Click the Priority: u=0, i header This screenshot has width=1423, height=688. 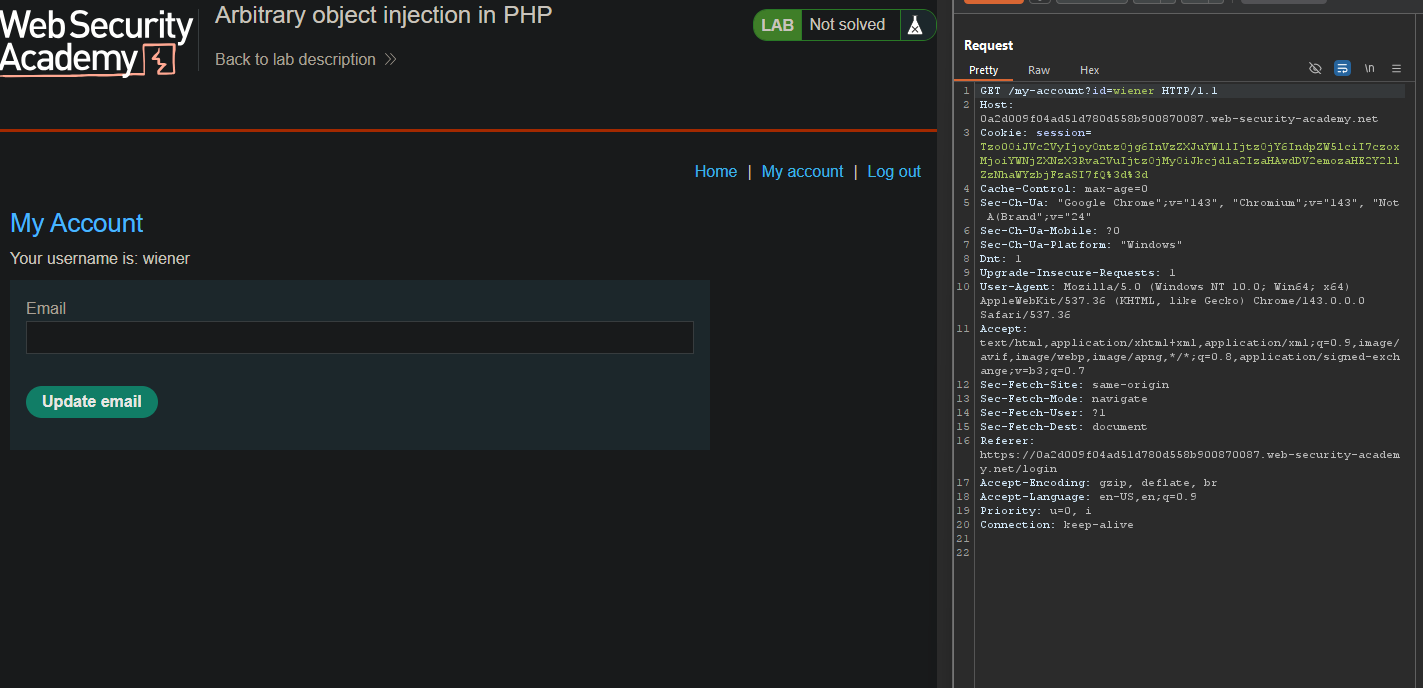coord(1035,511)
